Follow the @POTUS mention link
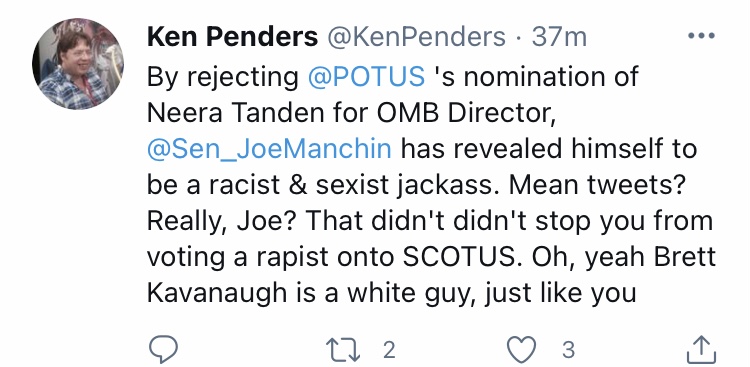This screenshot has width=750, height=367. coord(366,77)
